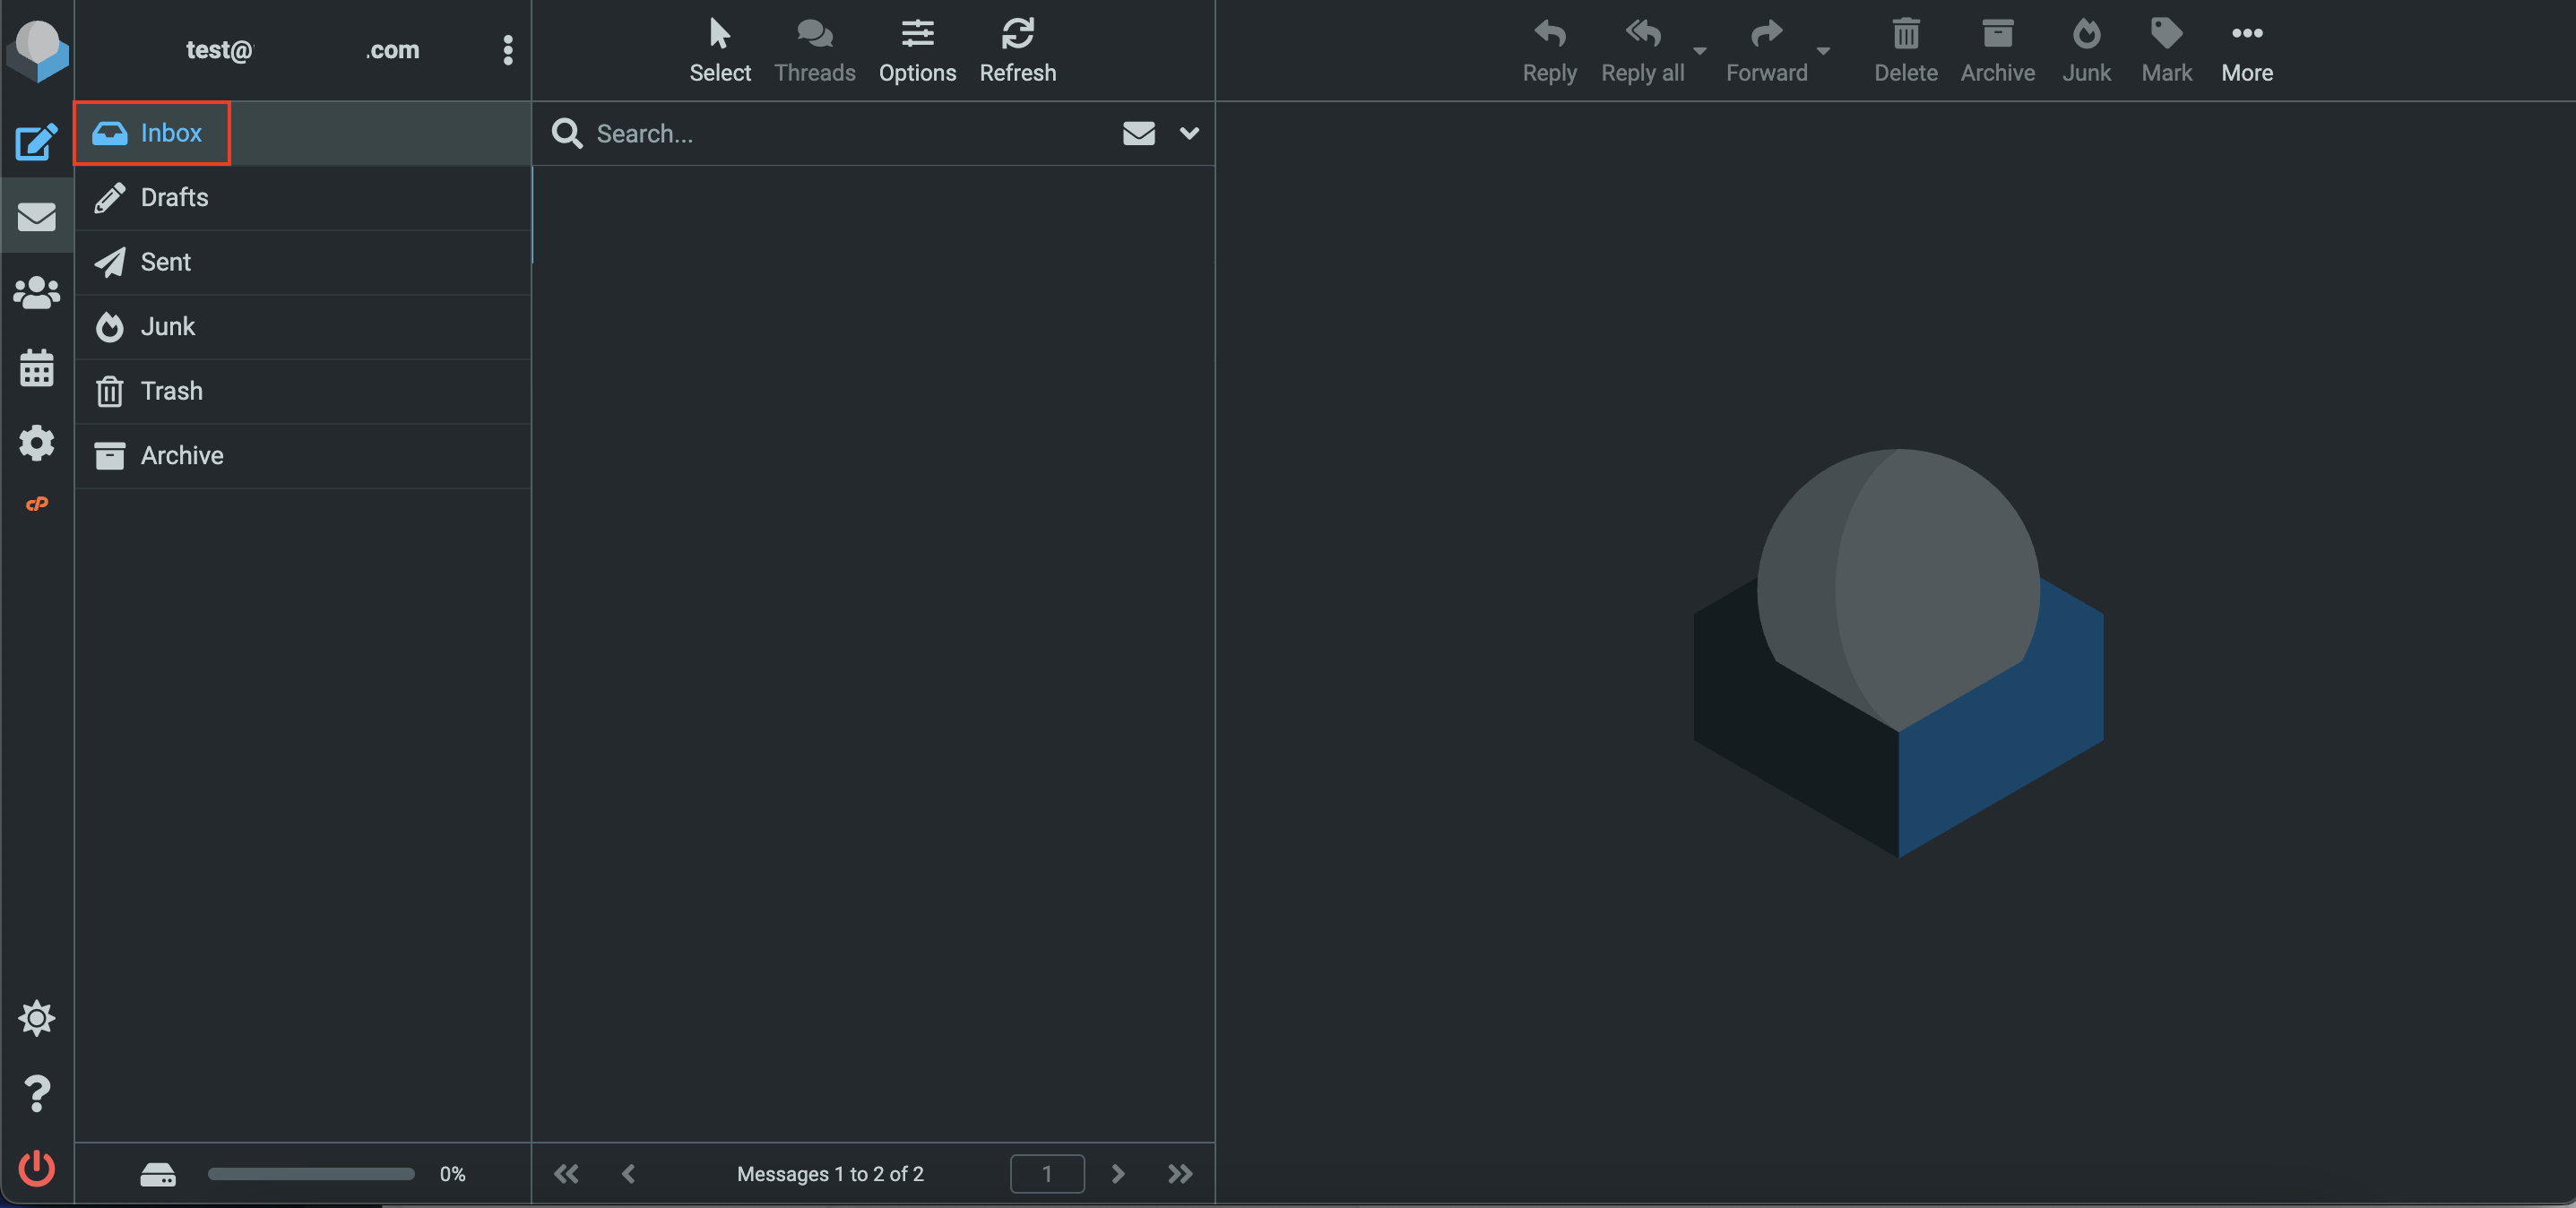Click the disk quota usage bar
Viewport: 2576px width, 1208px height.
(x=310, y=1174)
